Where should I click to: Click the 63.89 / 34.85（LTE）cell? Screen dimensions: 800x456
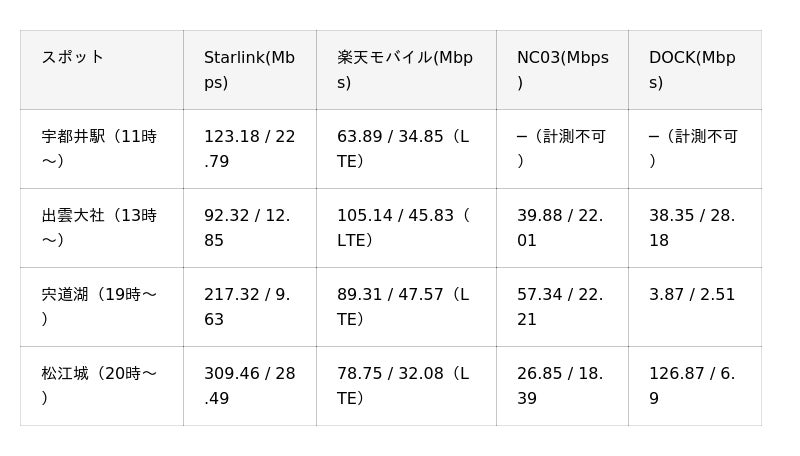(406, 149)
